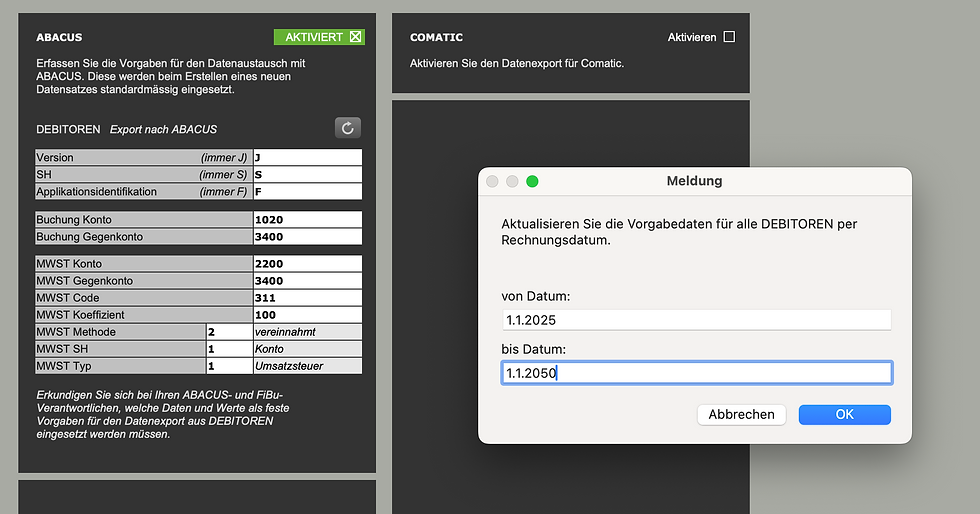Edit the Version field containing J
Screen dimensions: 980x514
coord(308,158)
